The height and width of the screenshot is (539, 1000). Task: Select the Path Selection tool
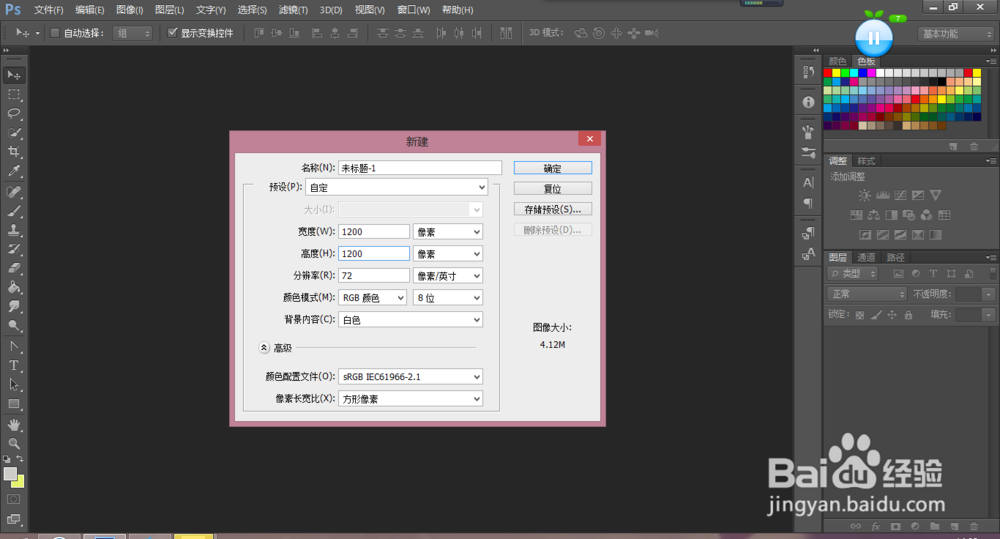click(14, 385)
